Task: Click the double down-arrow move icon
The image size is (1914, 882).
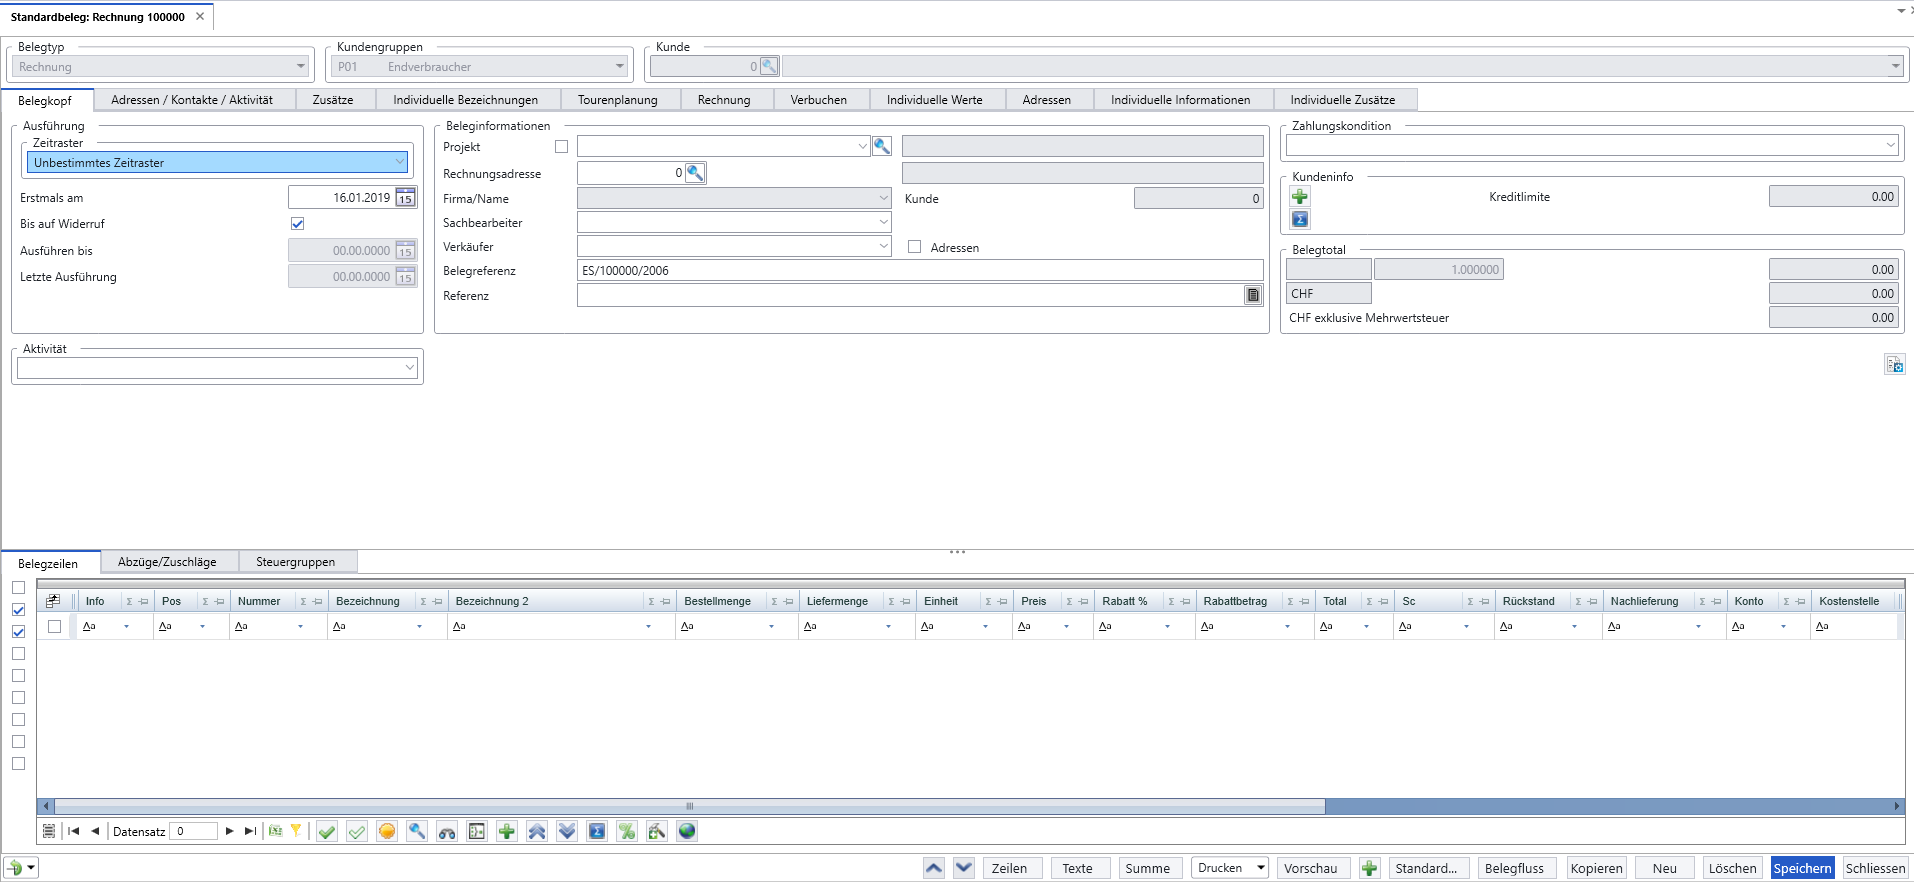Action: pos(567,831)
